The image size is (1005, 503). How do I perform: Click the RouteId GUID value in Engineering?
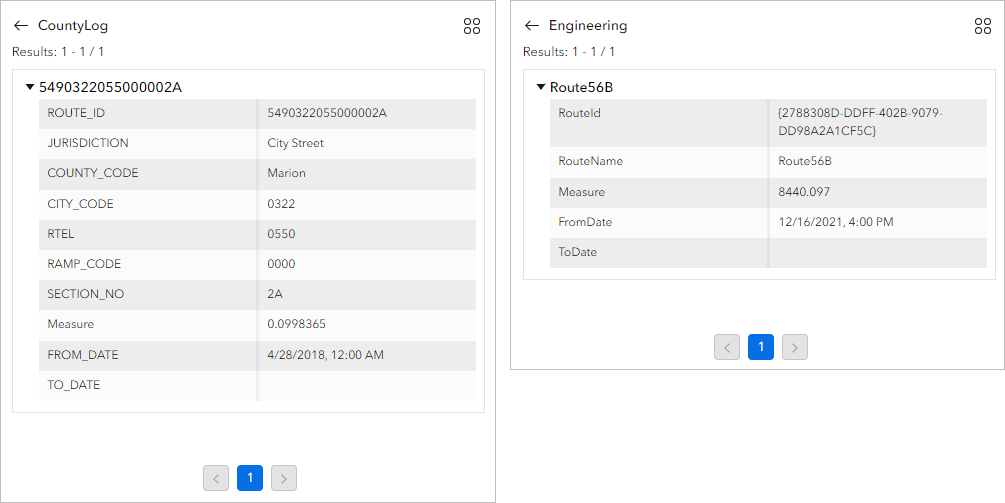(x=860, y=122)
